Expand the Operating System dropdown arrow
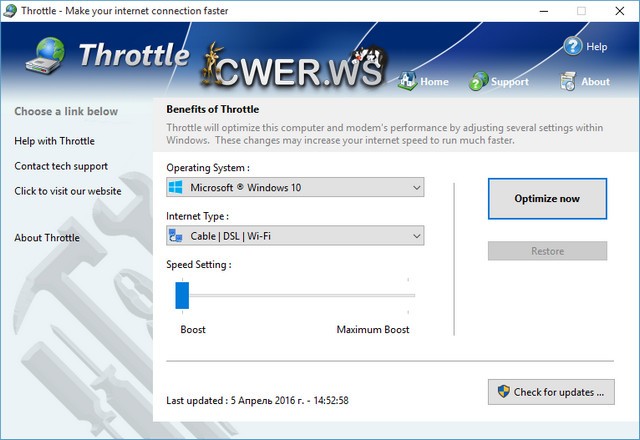640x440 pixels. [415, 188]
